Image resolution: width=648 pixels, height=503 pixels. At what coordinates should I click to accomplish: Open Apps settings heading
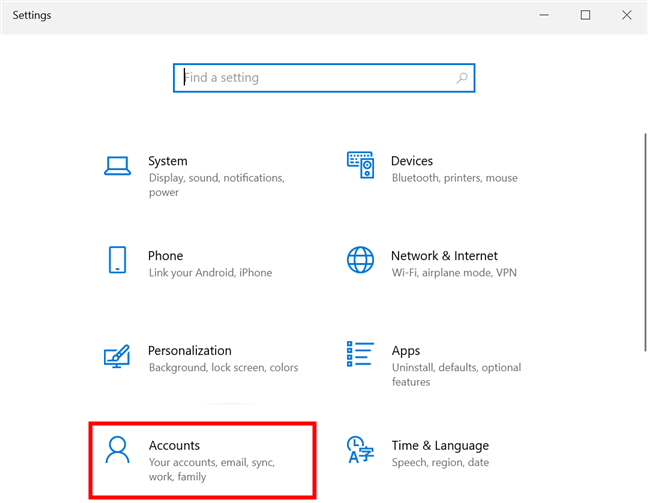point(406,351)
